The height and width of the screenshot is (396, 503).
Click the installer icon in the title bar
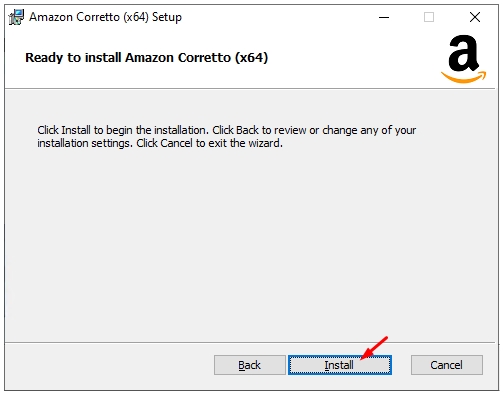(x=16, y=17)
